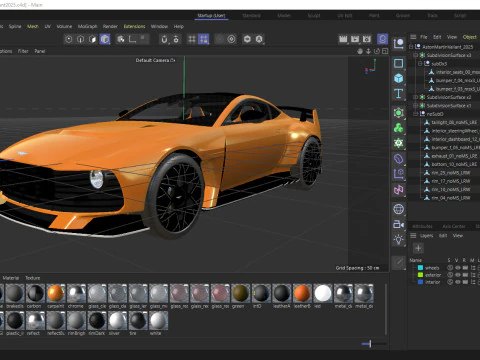
Task: Expand the SubdivisionSurface x2 tree node
Action: pos(415,97)
